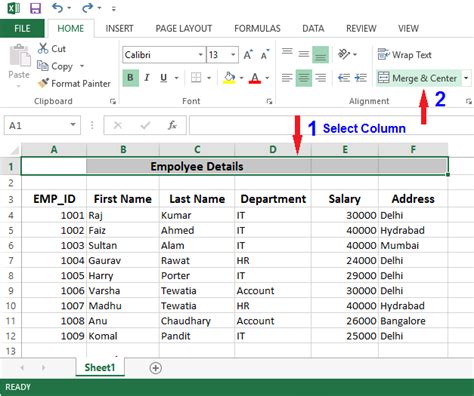Image resolution: width=474 pixels, height=396 pixels.
Task: Open the Font Color dropdown arrow
Action: [267, 78]
